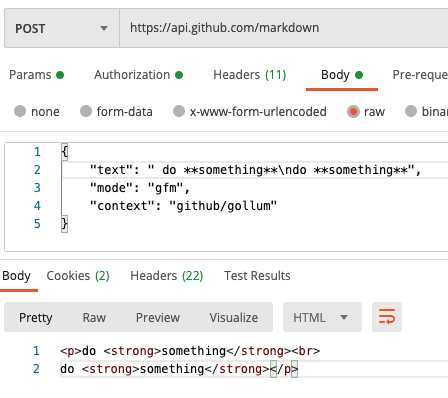Screen dimensions: 448x398
Task: Switch to Visualize response view
Action: pos(234,317)
